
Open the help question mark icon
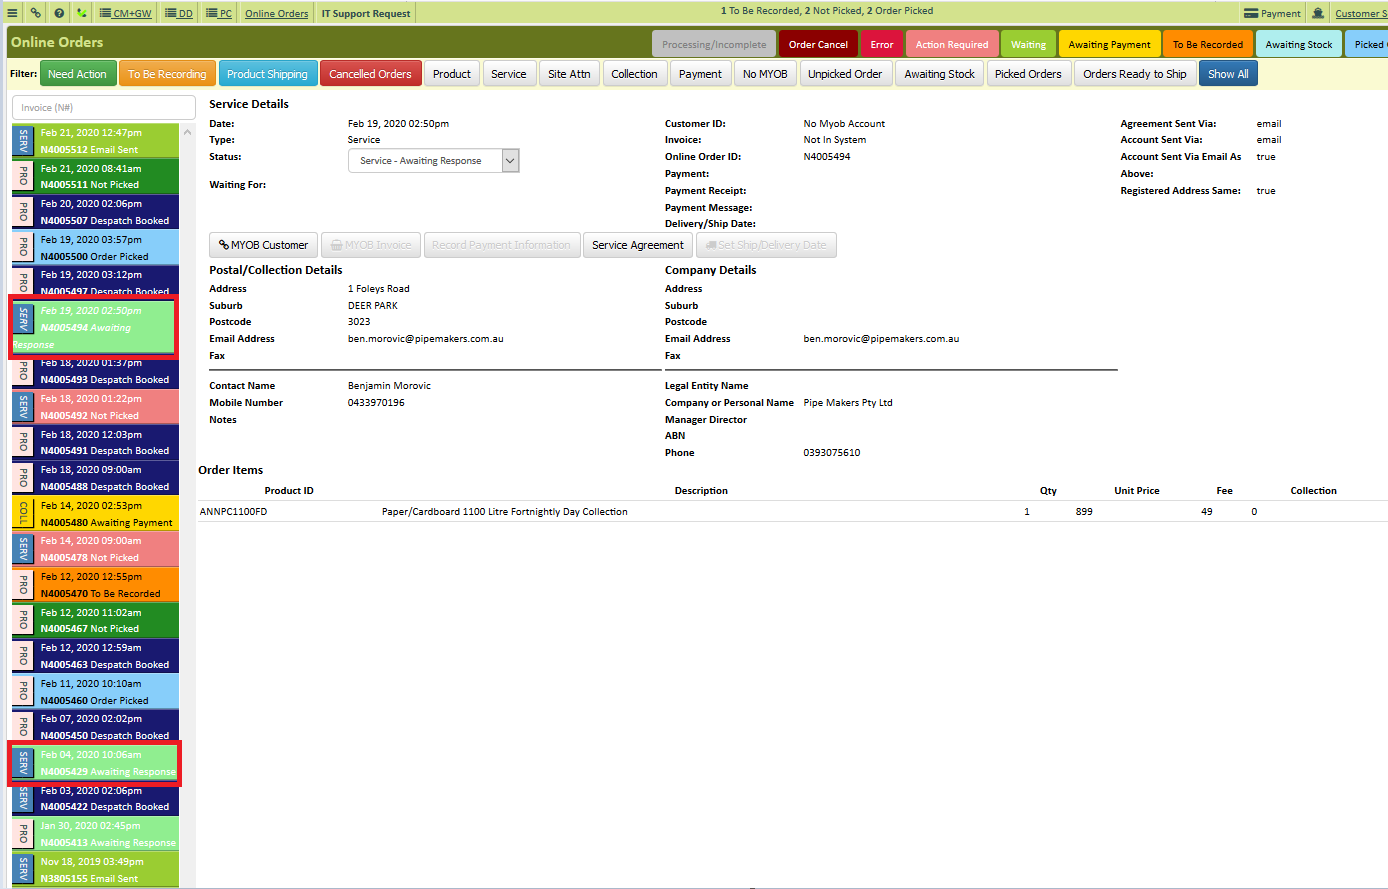[x=59, y=13]
